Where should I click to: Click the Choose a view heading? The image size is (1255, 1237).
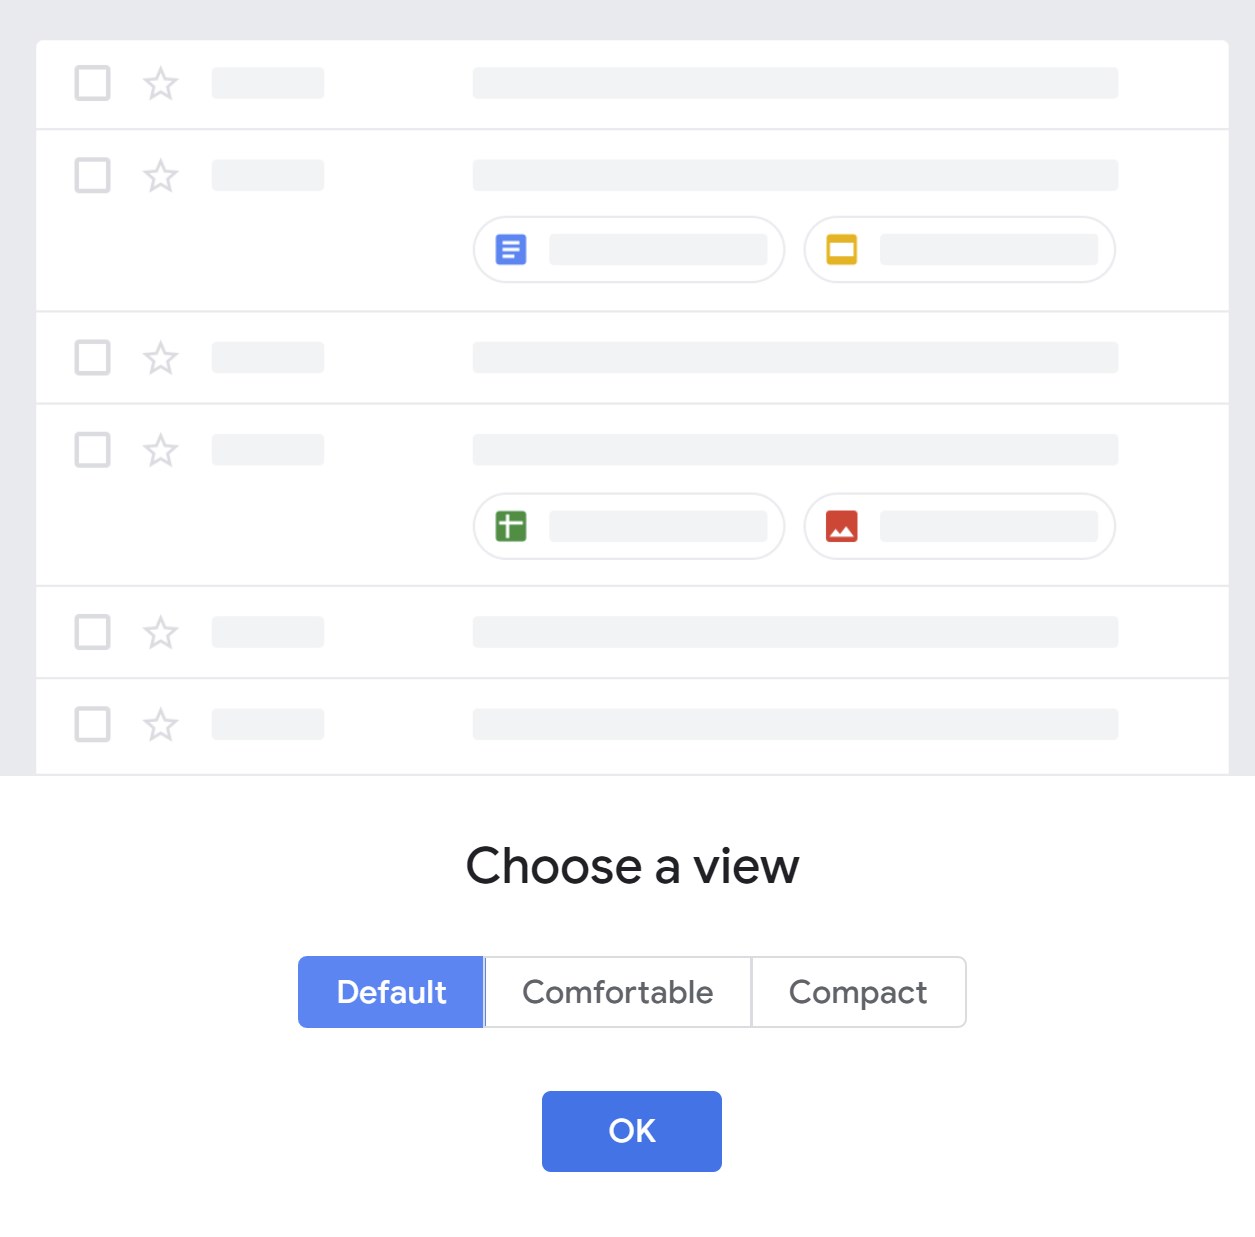pos(632,866)
